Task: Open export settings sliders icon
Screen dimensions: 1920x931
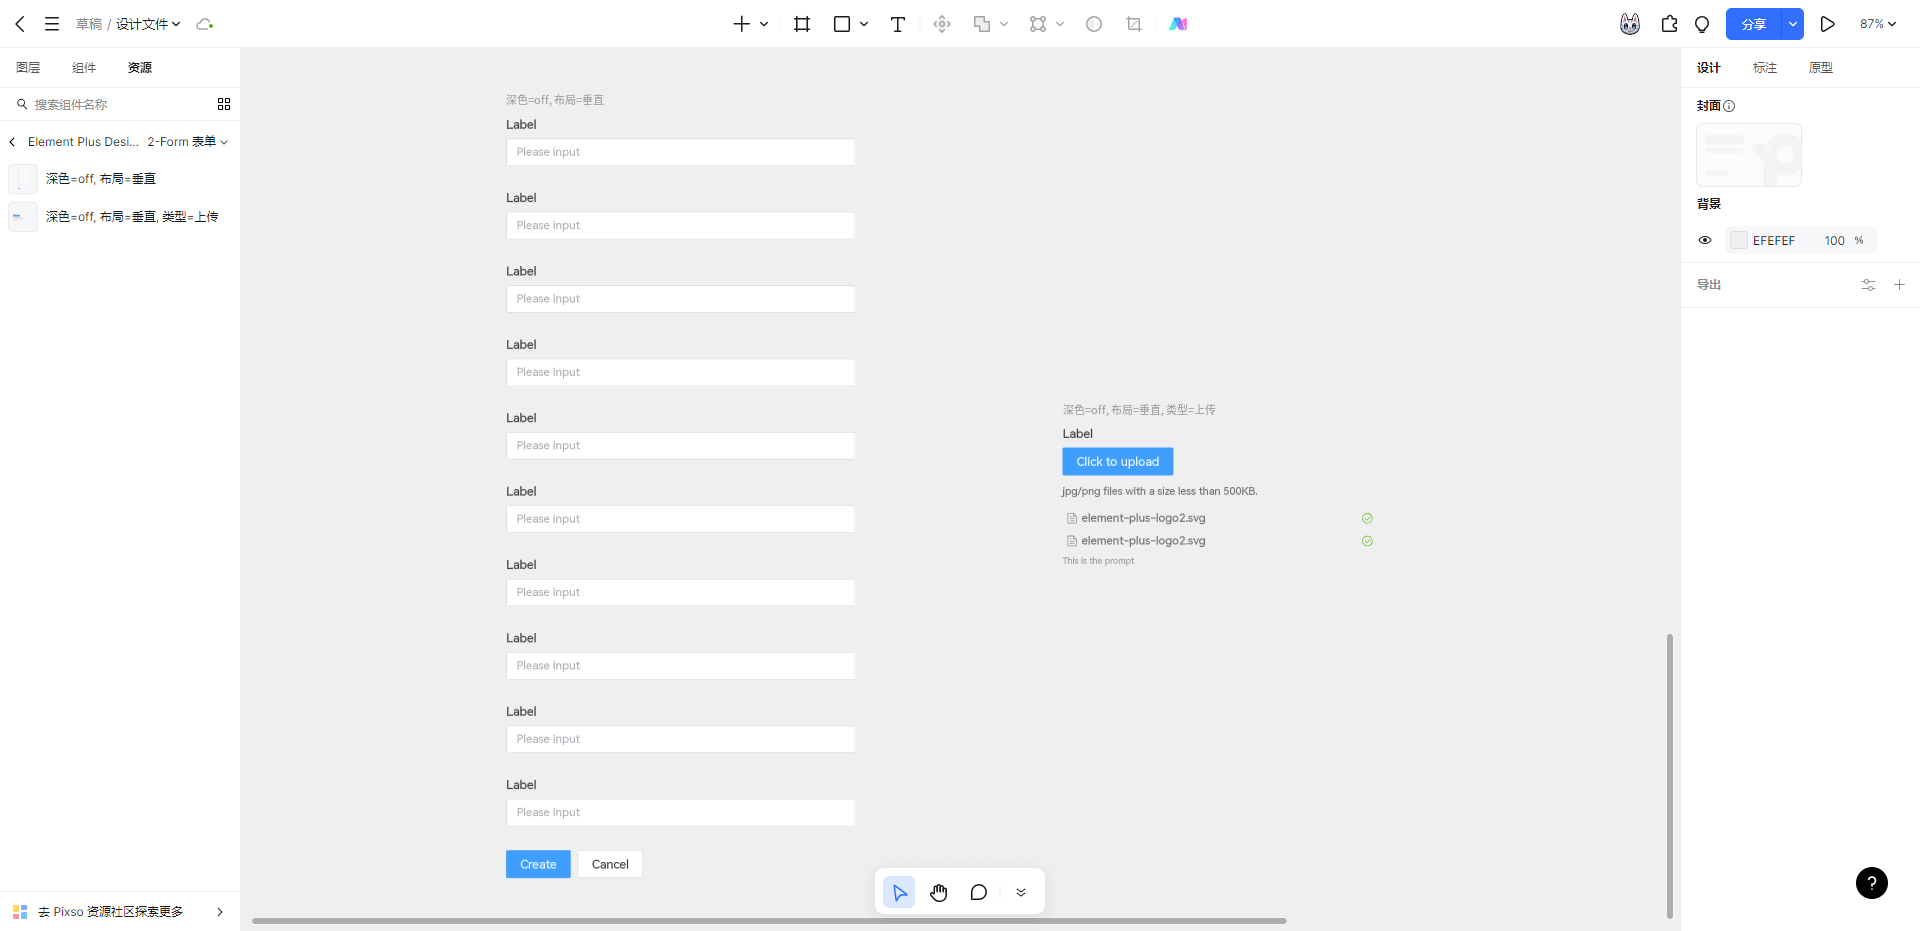Action: (x=1867, y=285)
